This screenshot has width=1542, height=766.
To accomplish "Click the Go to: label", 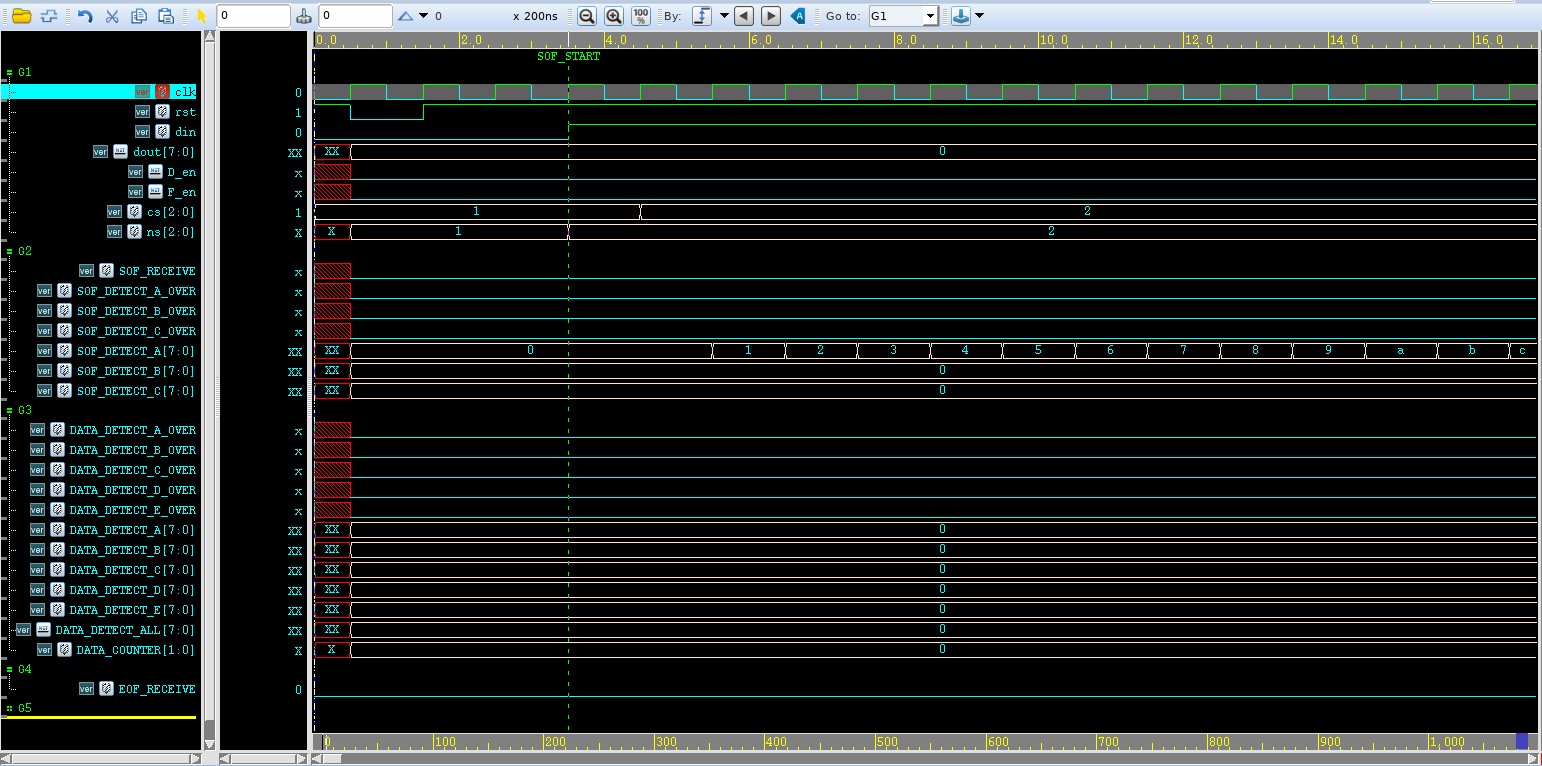I will [x=842, y=16].
